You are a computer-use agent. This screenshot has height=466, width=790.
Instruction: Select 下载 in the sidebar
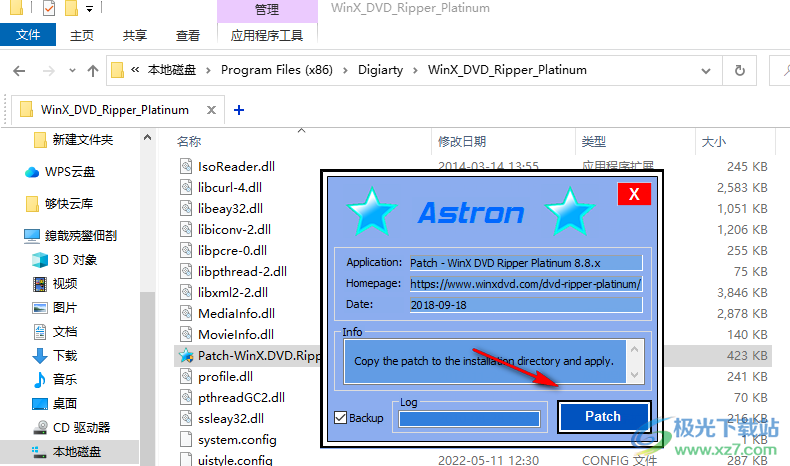(64, 356)
